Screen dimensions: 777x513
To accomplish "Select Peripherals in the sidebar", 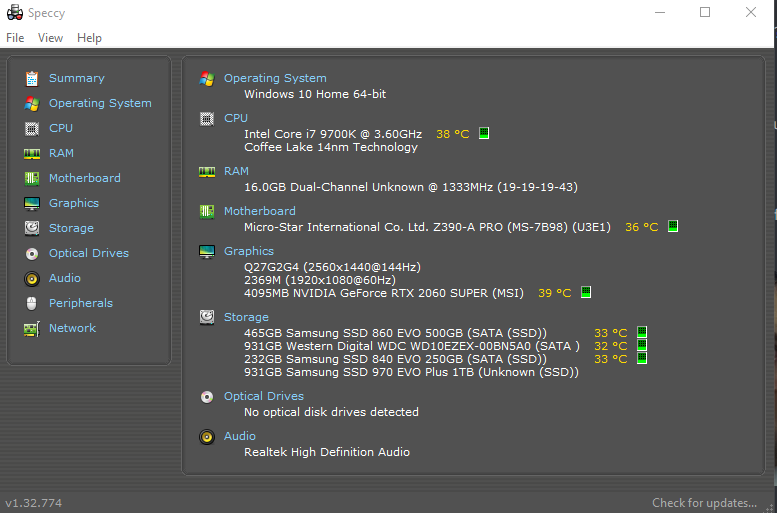I will tap(81, 303).
